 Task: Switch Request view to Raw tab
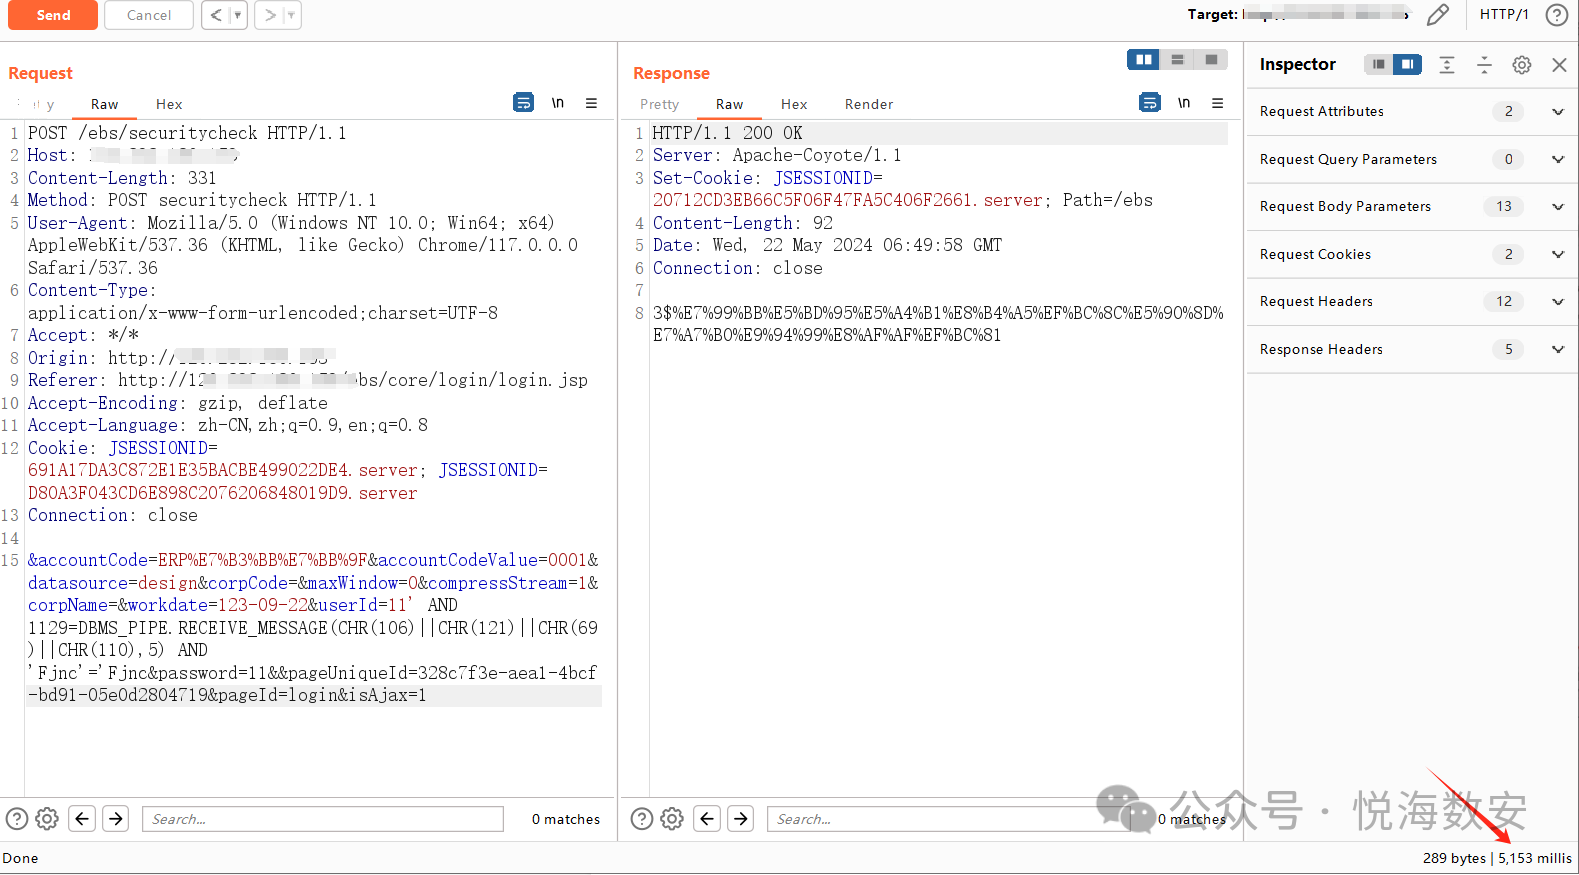coord(104,104)
